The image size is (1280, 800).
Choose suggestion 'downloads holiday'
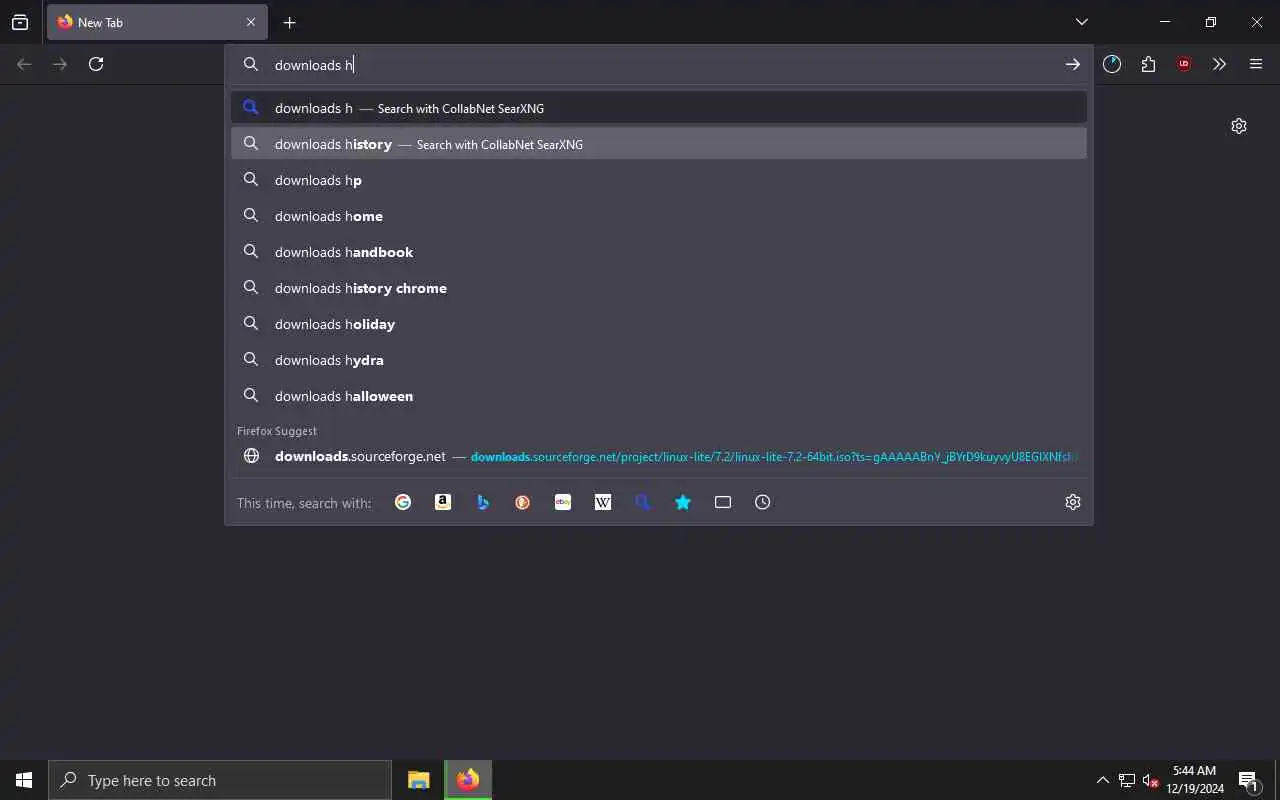pyautogui.click(x=659, y=324)
